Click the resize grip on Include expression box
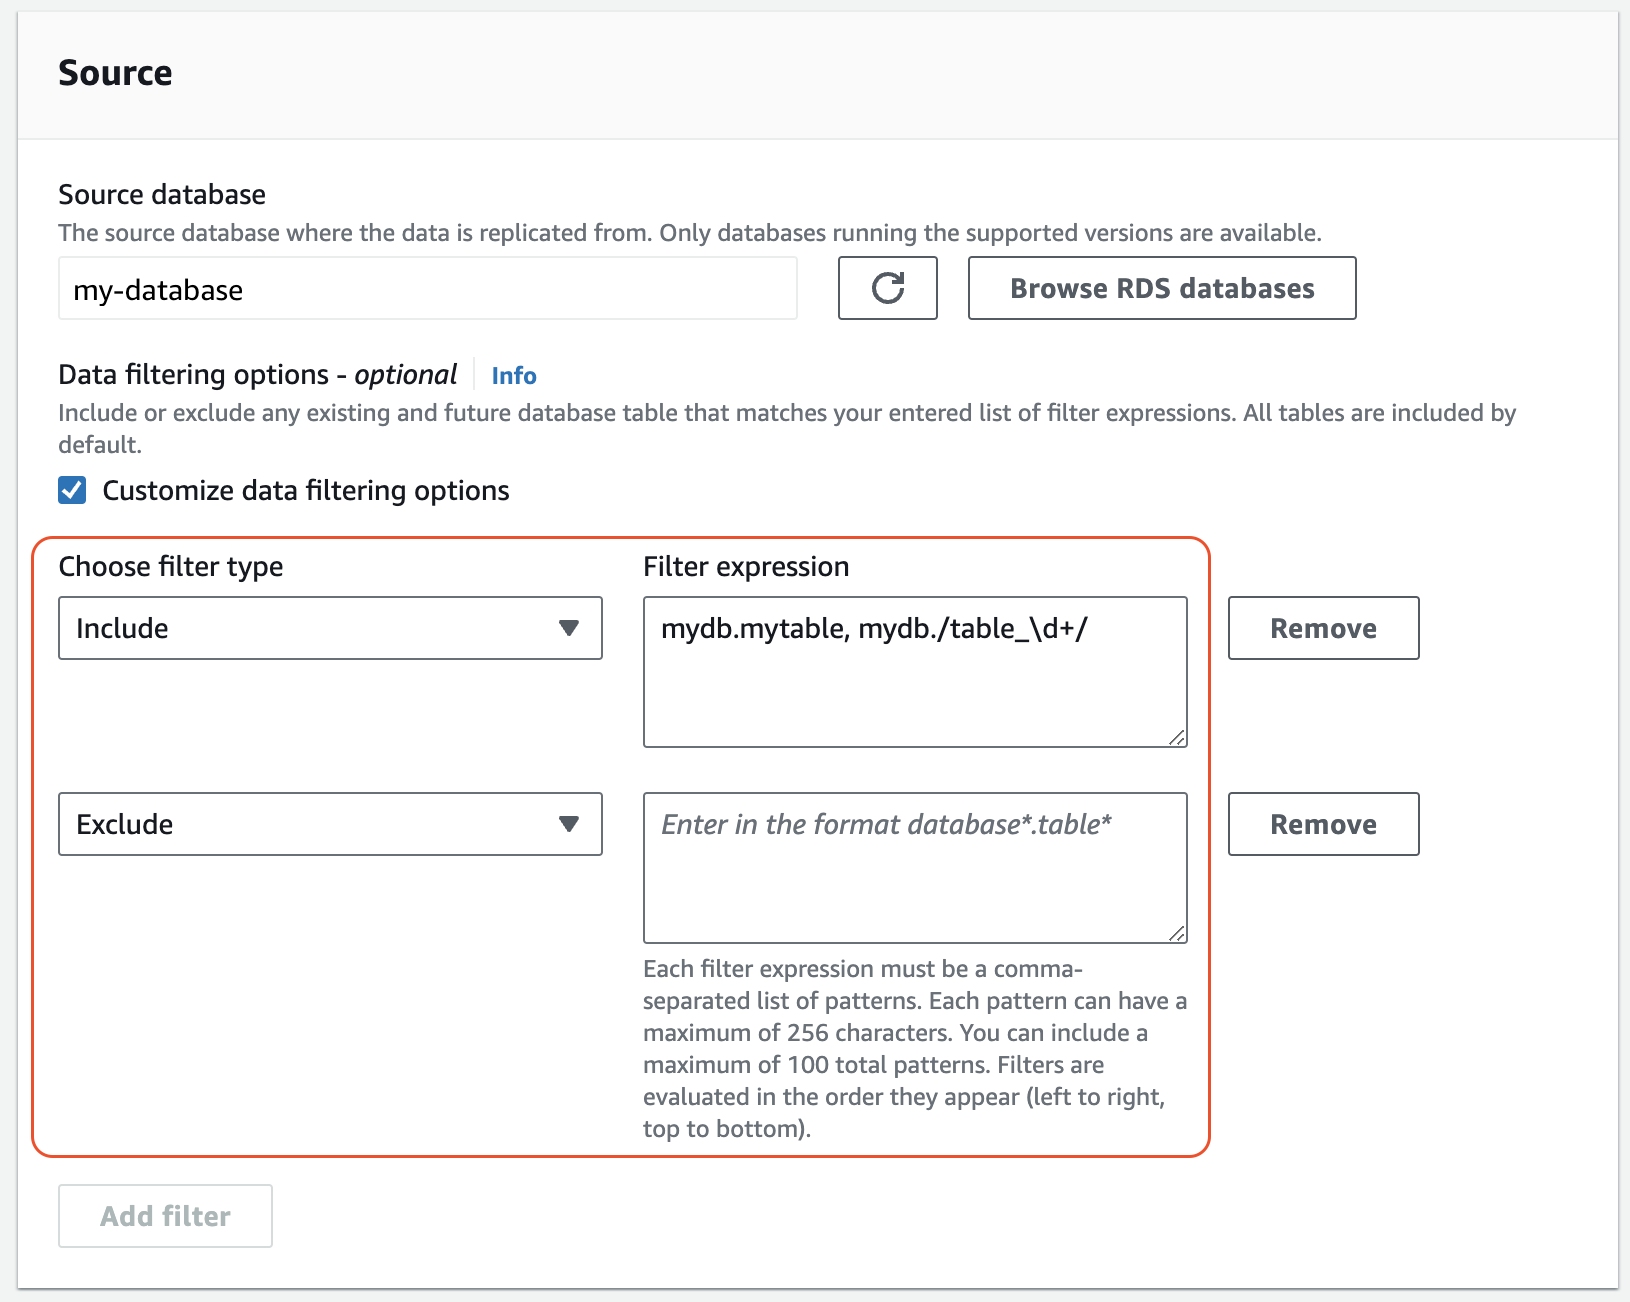The width and height of the screenshot is (1630, 1302). pyautogui.click(x=1178, y=737)
